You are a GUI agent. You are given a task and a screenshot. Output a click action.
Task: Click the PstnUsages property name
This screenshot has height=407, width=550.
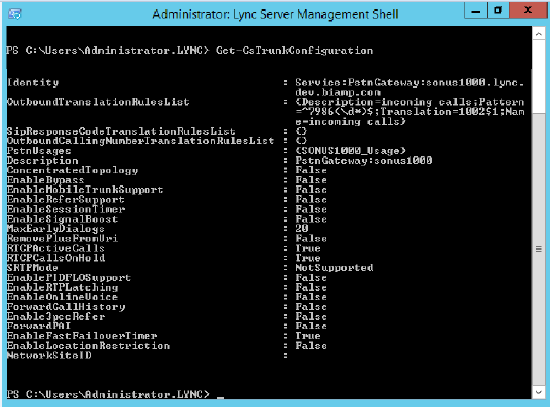[x=39, y=151]
